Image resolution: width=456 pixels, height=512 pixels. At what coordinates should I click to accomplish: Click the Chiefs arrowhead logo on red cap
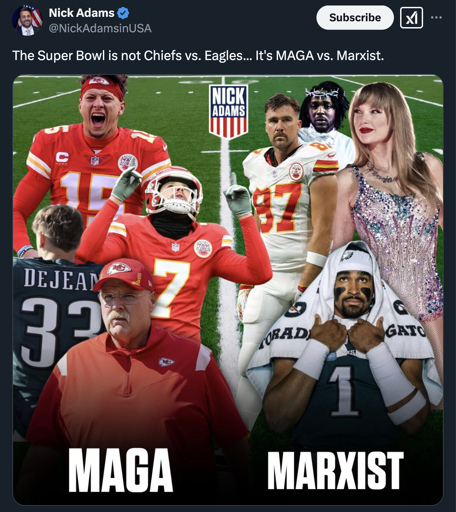(x=119, y=268)
